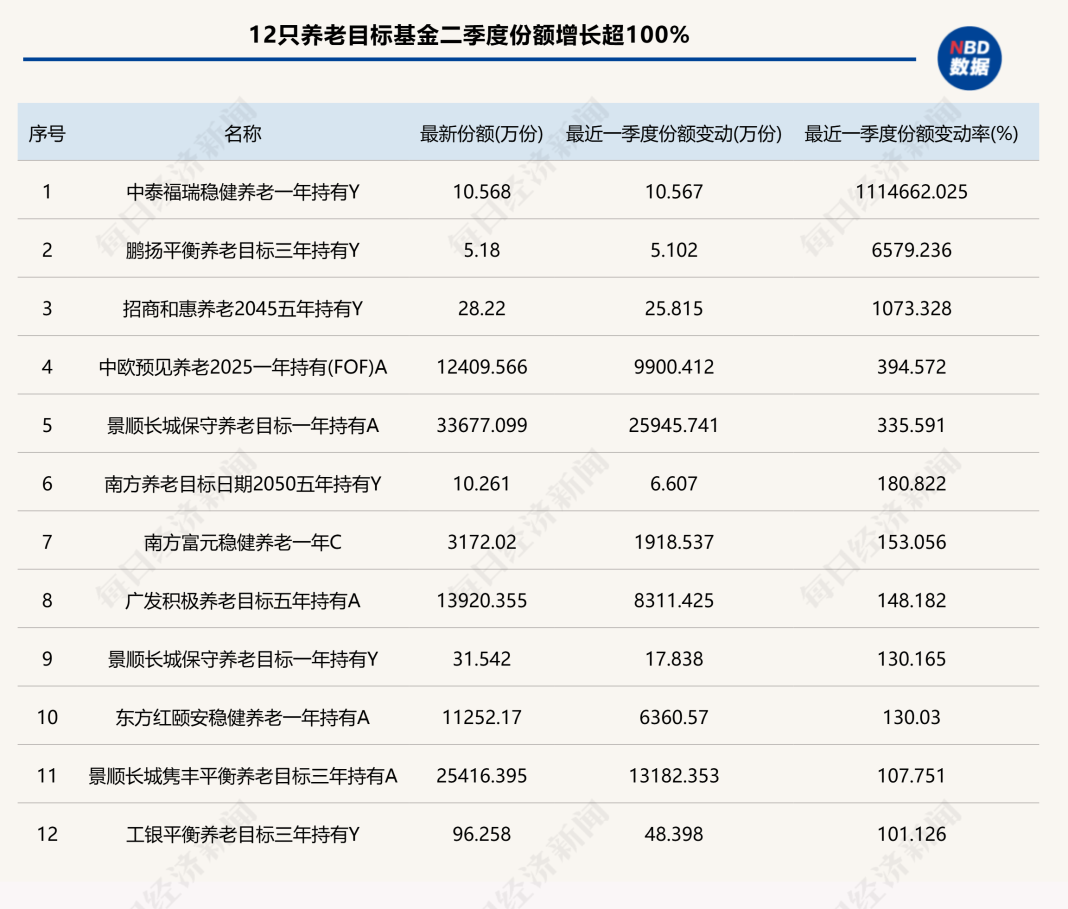The image size is (1068, 909).
Task: Click the share change 13182.353
Action: click(x=674, y=776)
